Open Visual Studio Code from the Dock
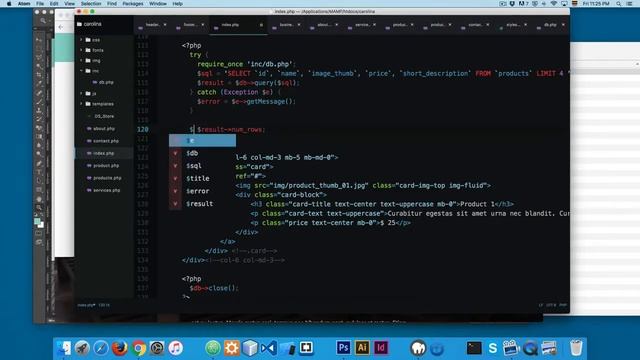Viewport: 640px width, 360px height. (x=269, y=348)
